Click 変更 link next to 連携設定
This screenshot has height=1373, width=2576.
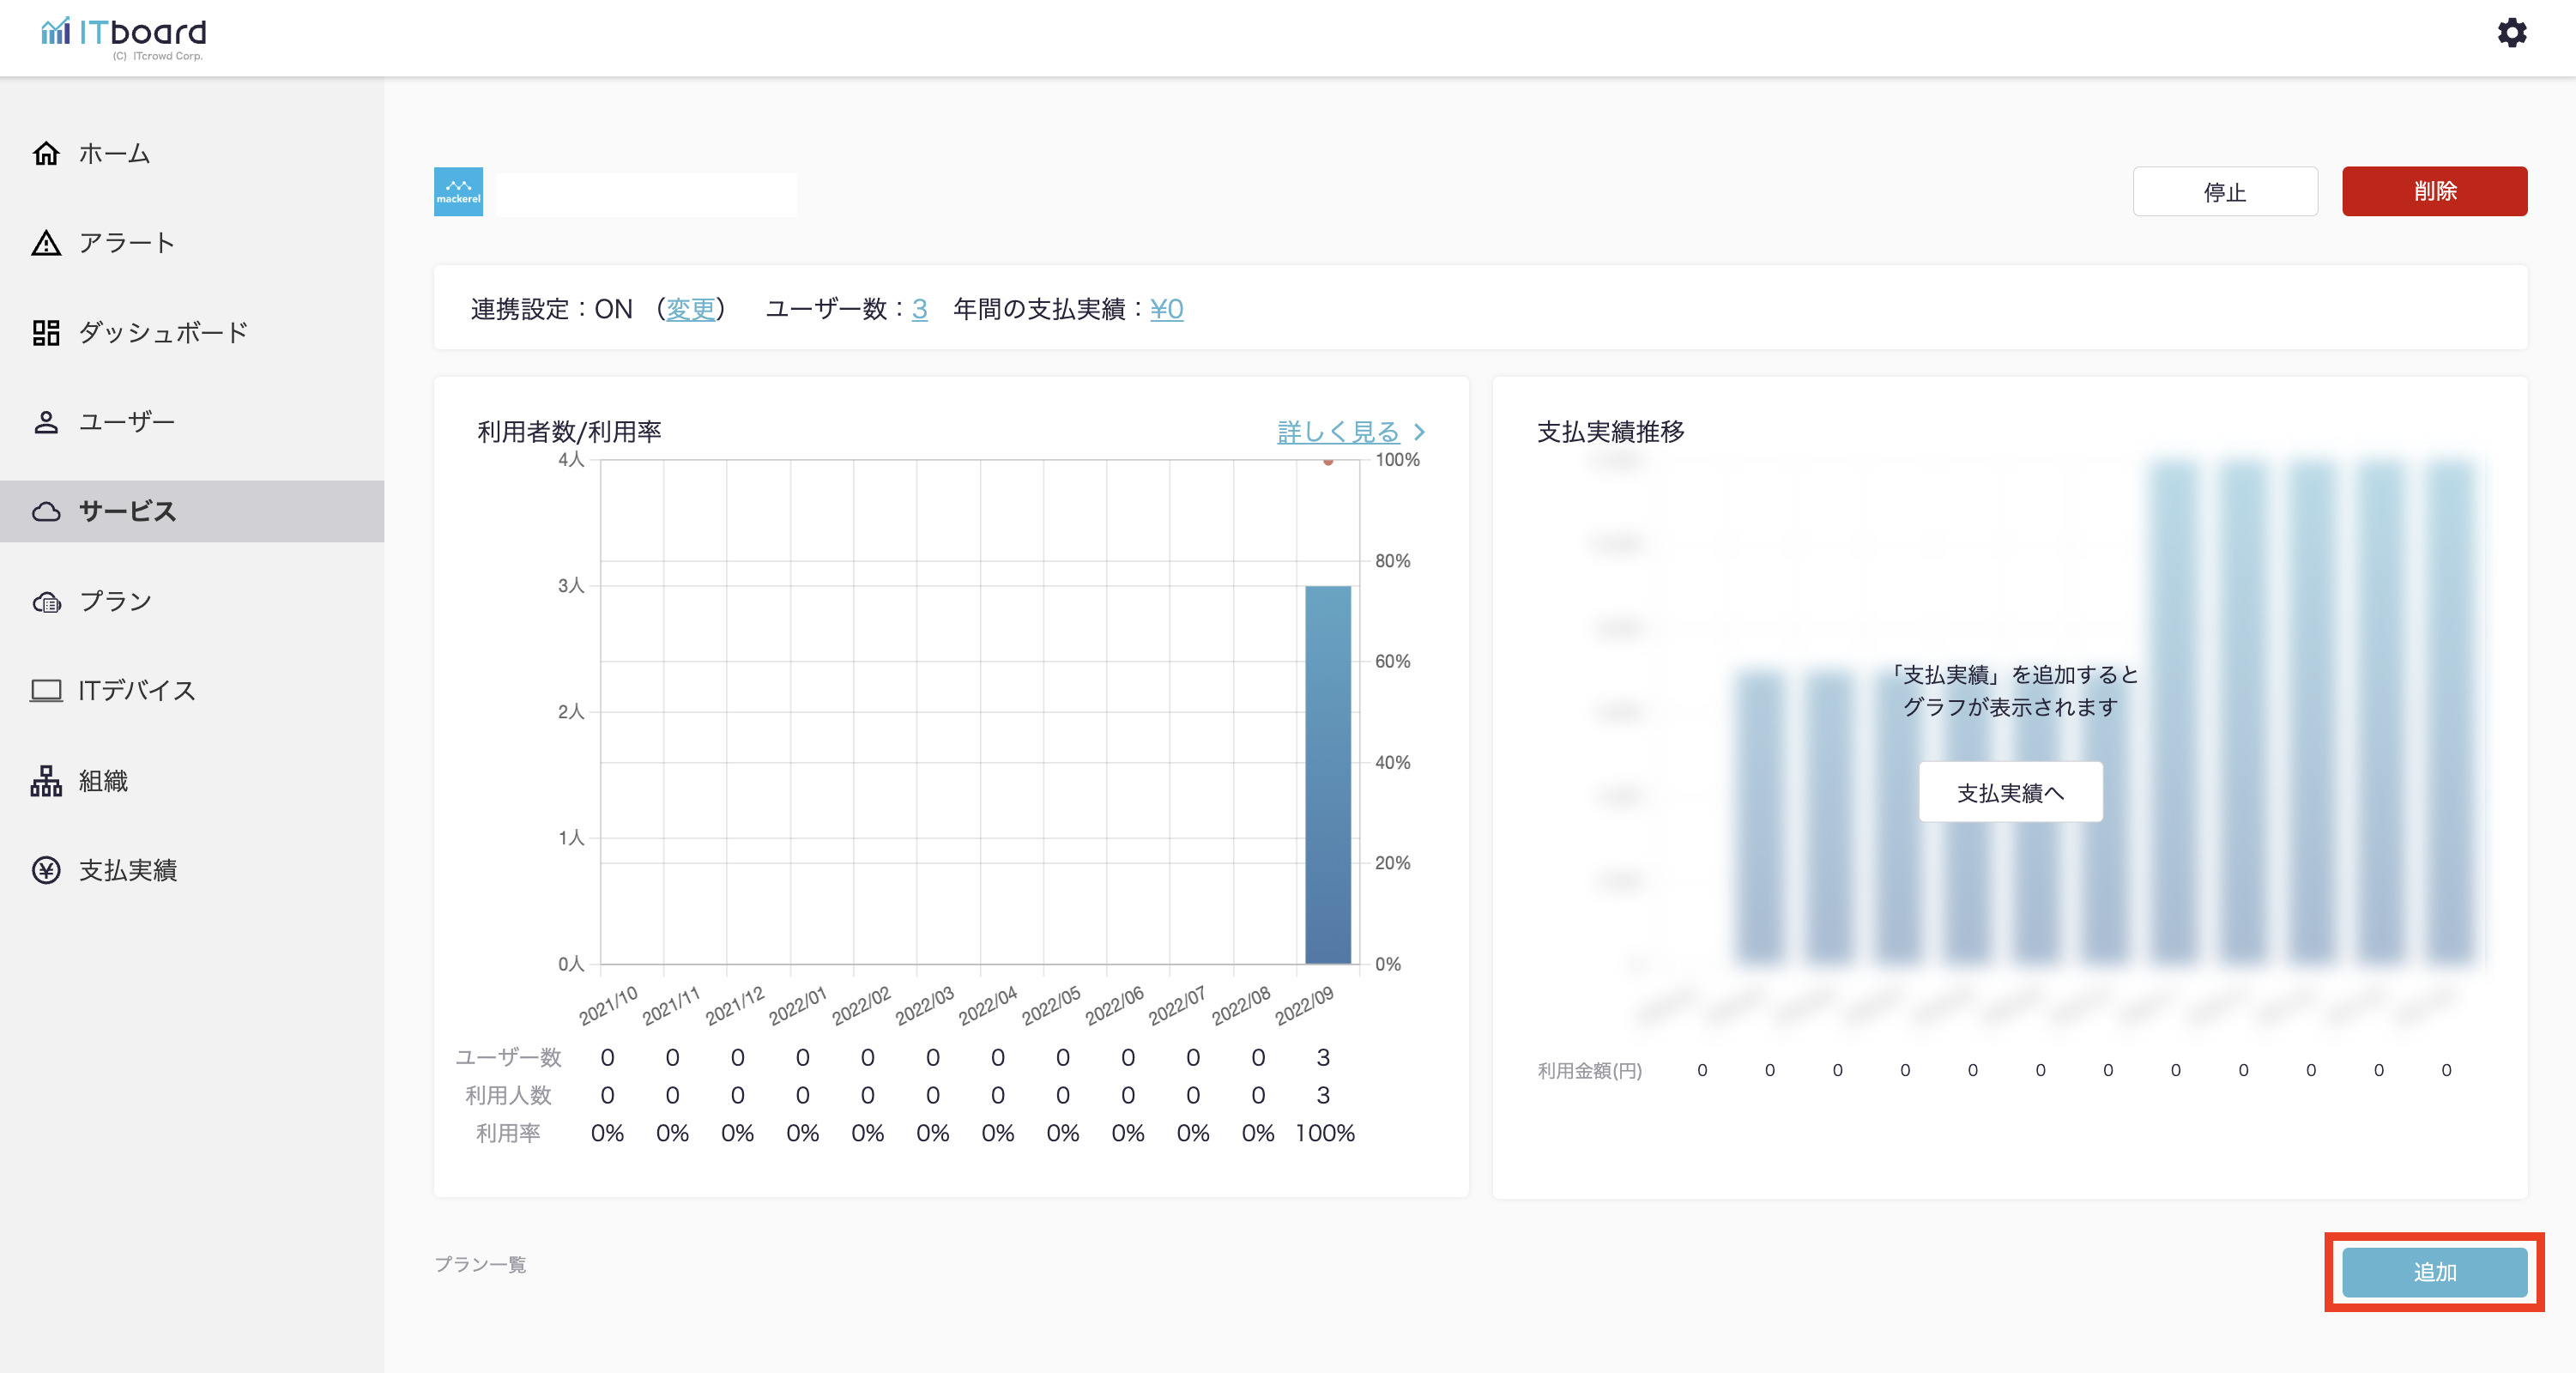pyautogui.click(x=690, y=309)
